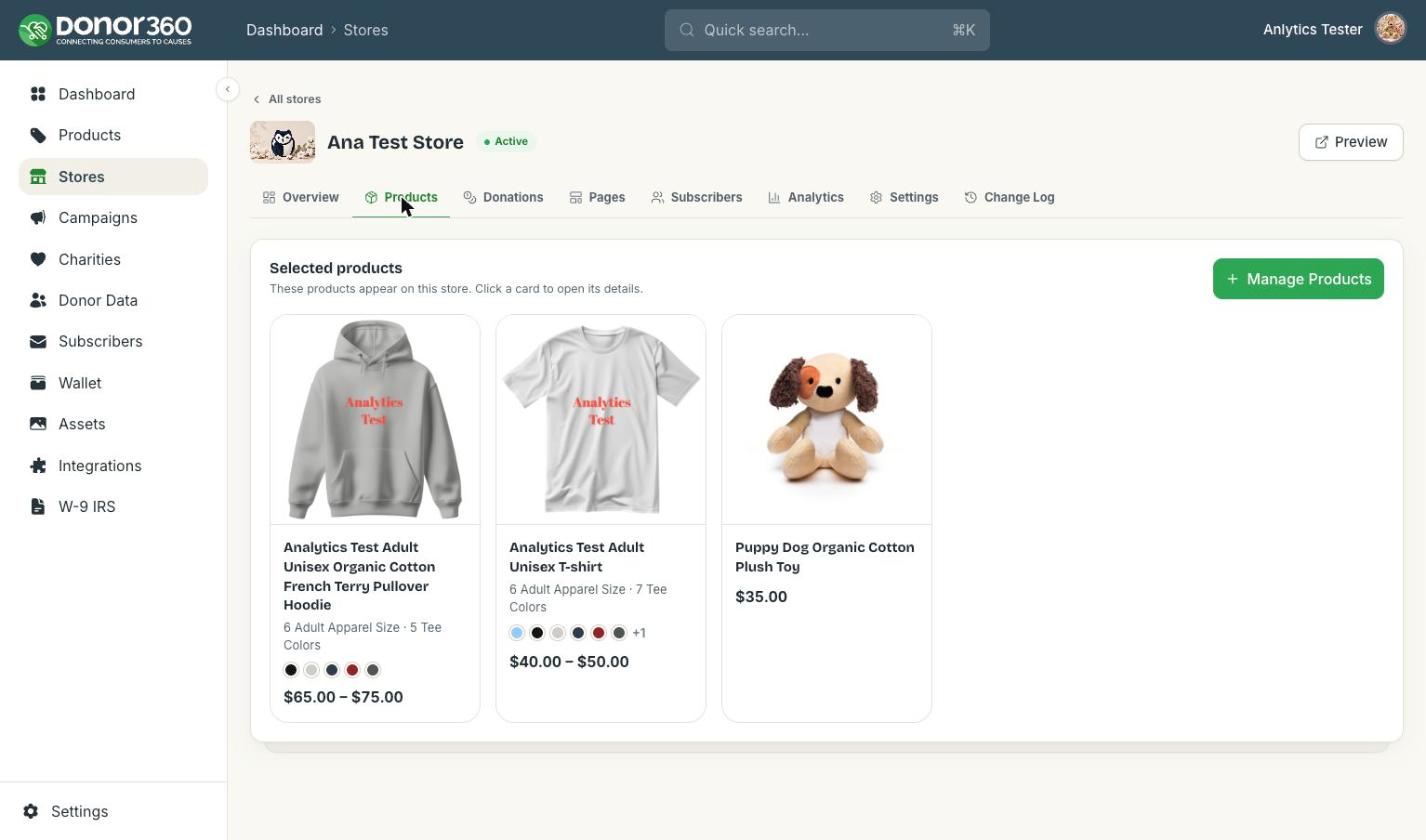Open the store's Settings tab

[904, 197]
